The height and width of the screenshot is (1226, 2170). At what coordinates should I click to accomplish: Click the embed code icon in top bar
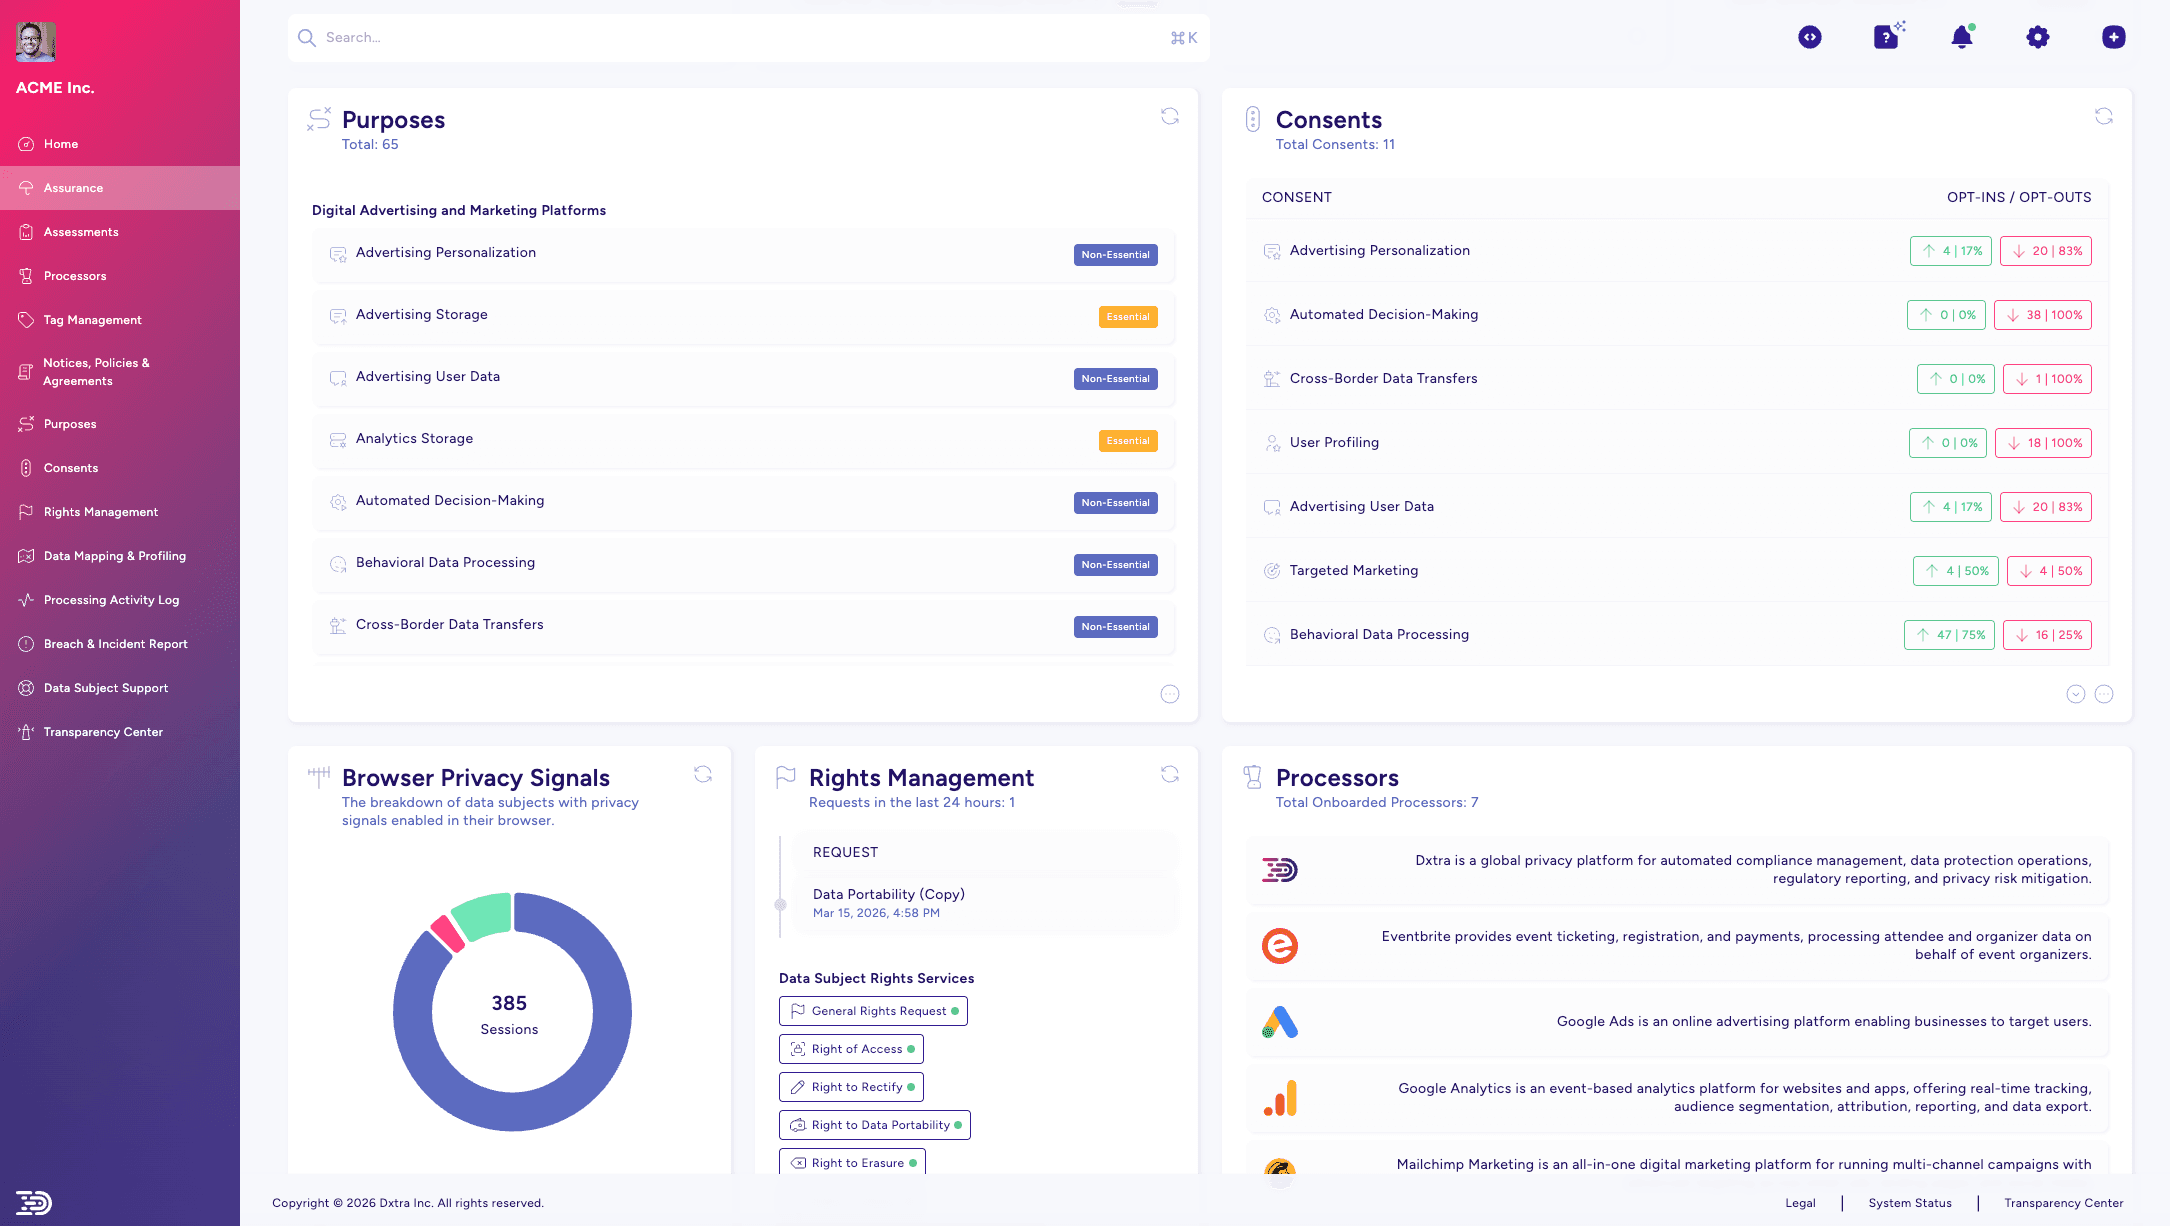point(1810,37)
